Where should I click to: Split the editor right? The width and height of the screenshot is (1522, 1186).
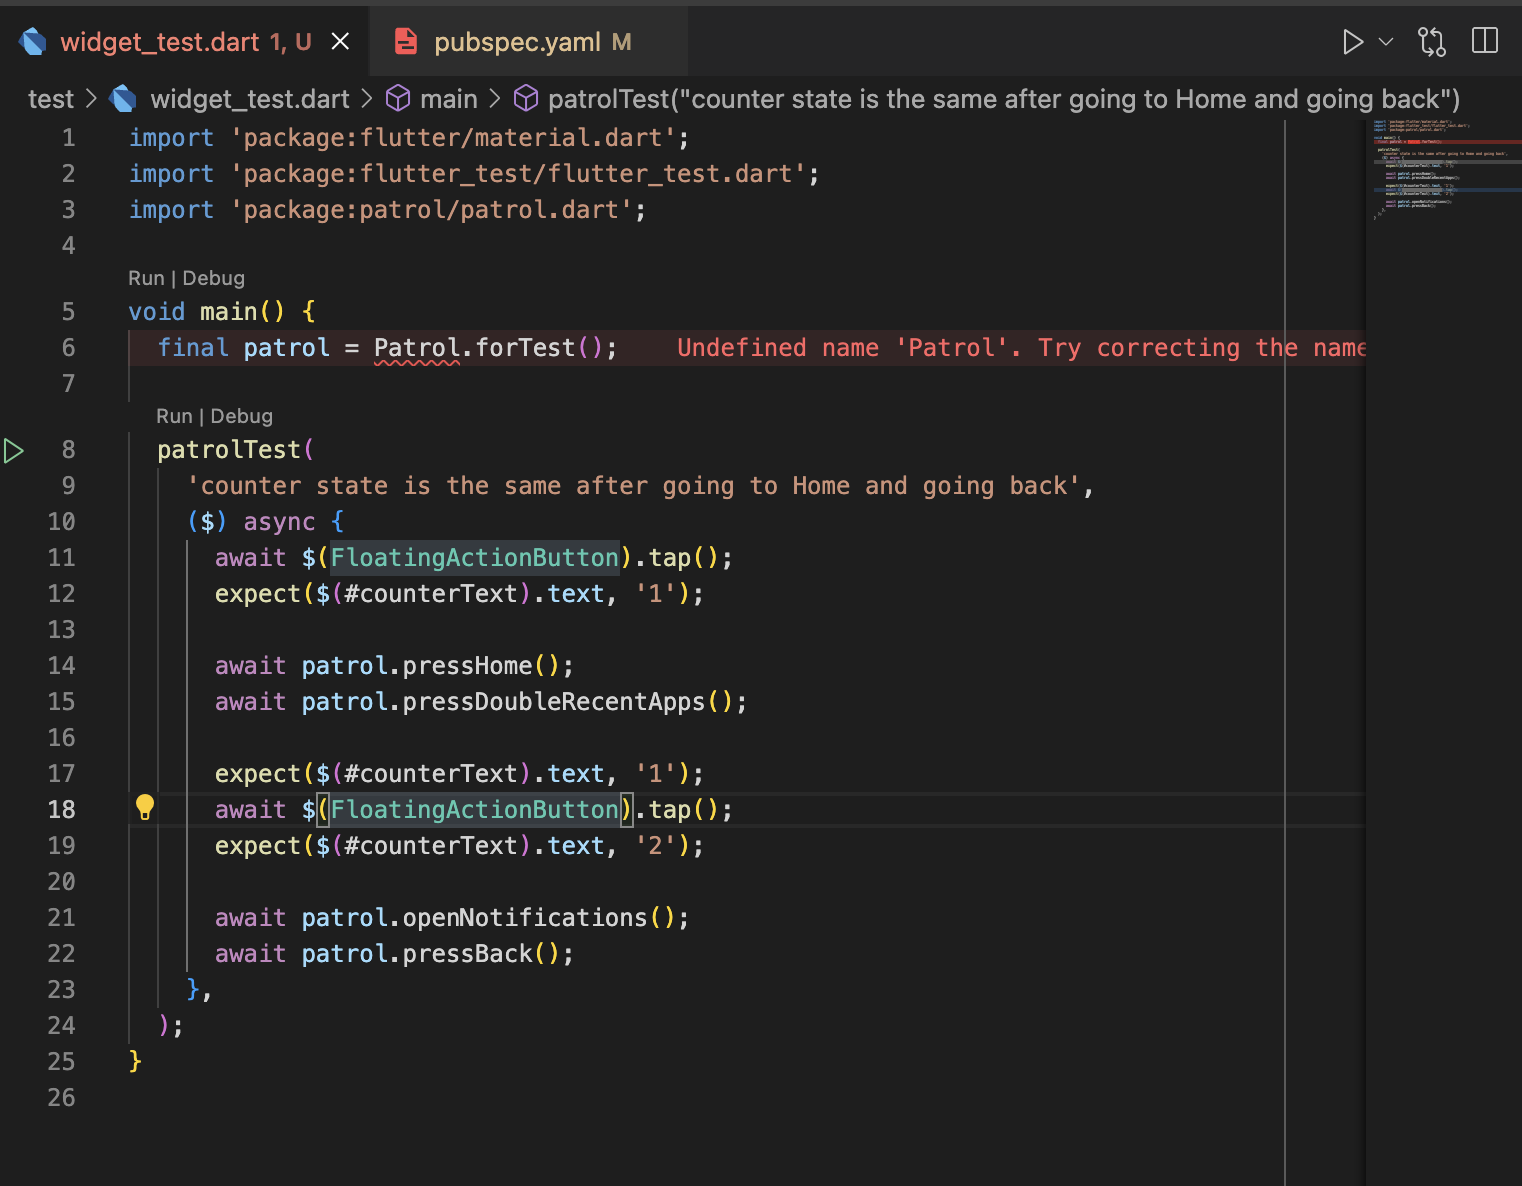pyautogui.click(x=1485, y=41)
